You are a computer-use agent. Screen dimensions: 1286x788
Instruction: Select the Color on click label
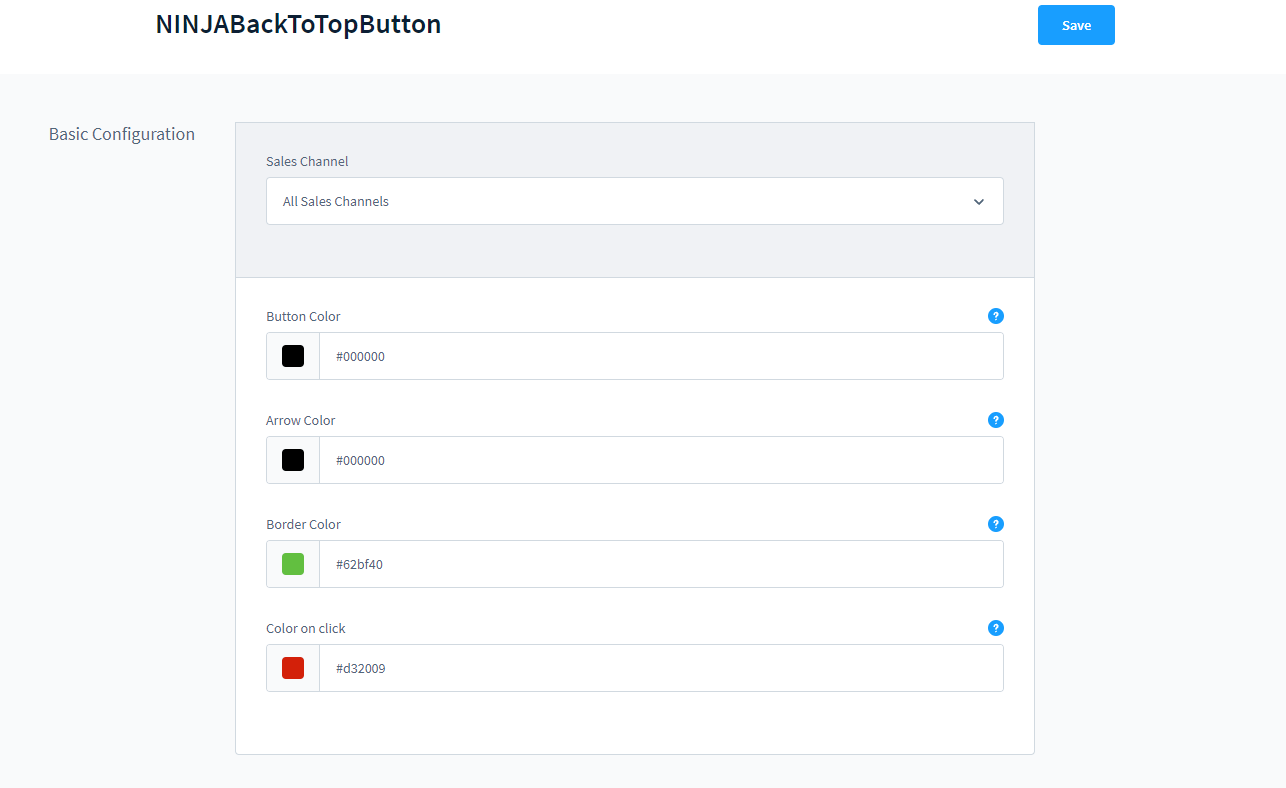(x=306, y=628)
